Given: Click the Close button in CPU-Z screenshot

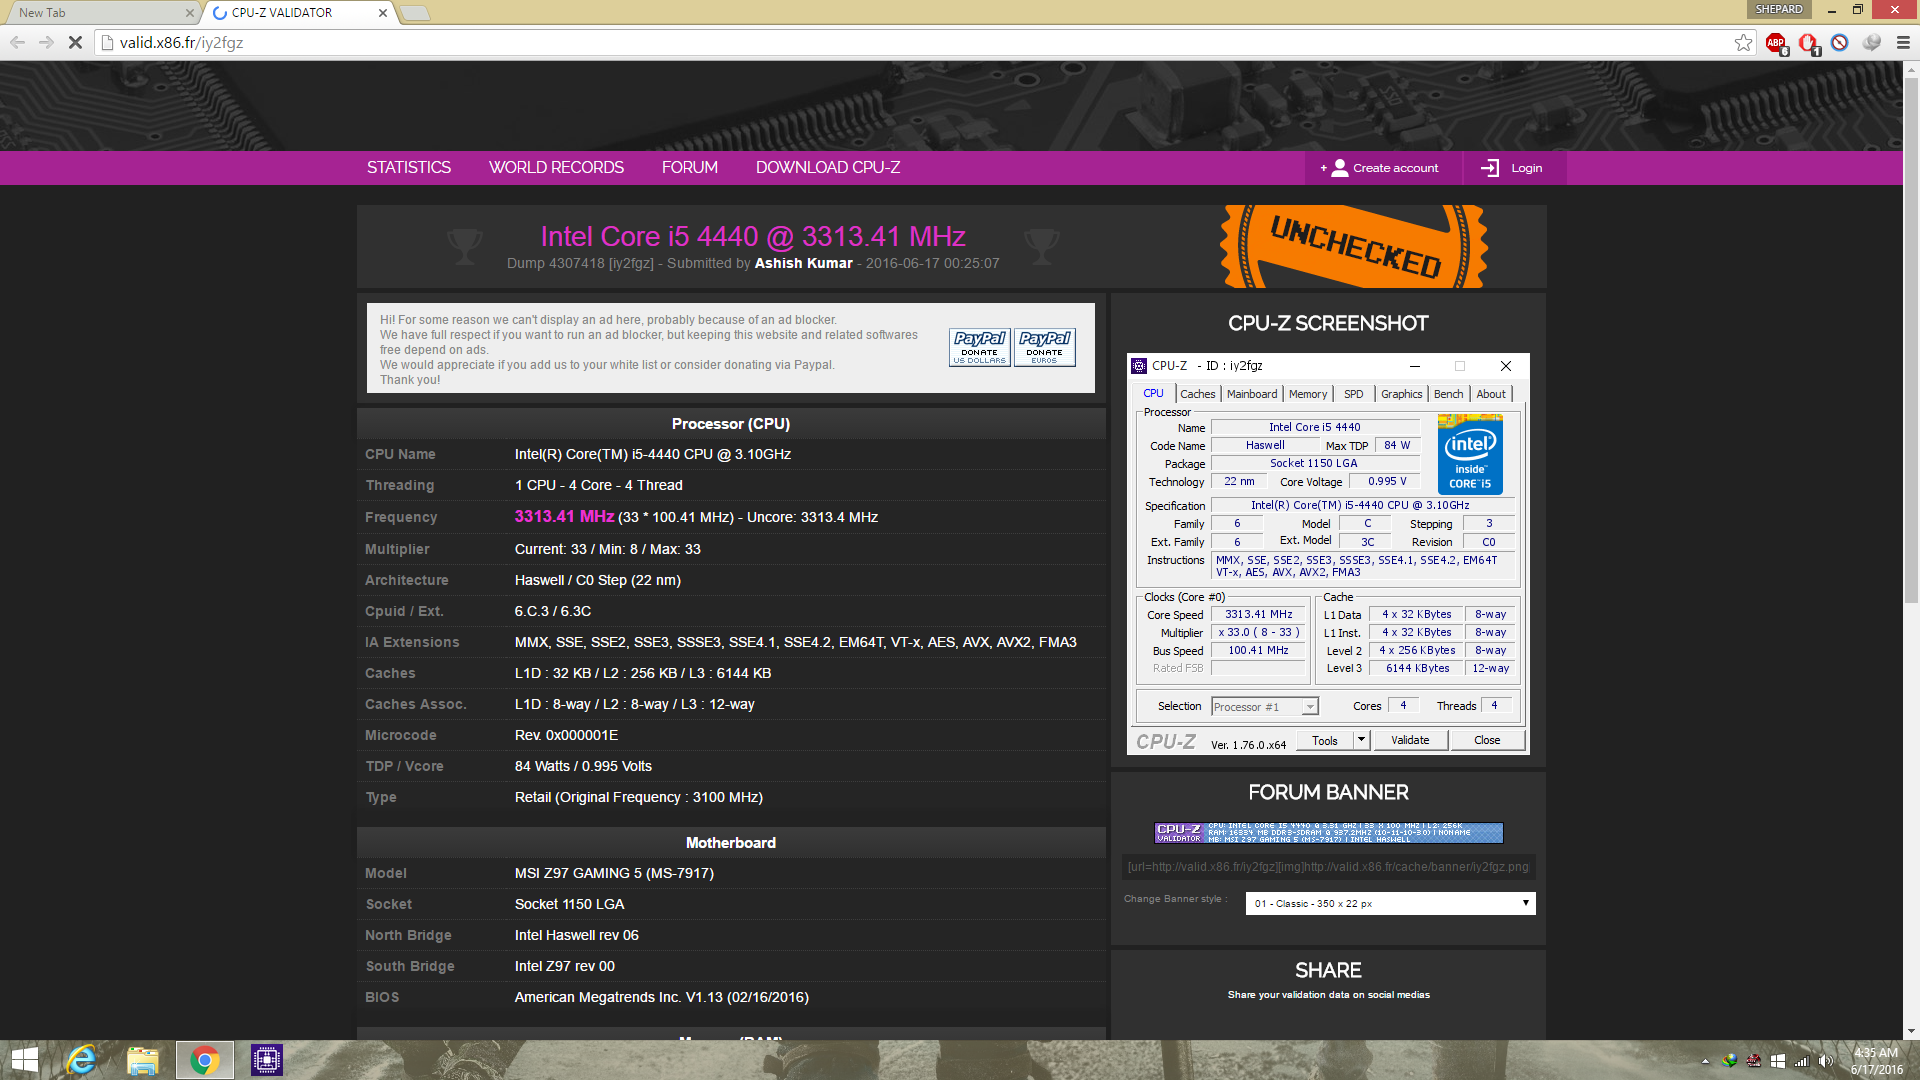Looking at the screenshot, I should pyautogui.click(x=1487, y=740).
